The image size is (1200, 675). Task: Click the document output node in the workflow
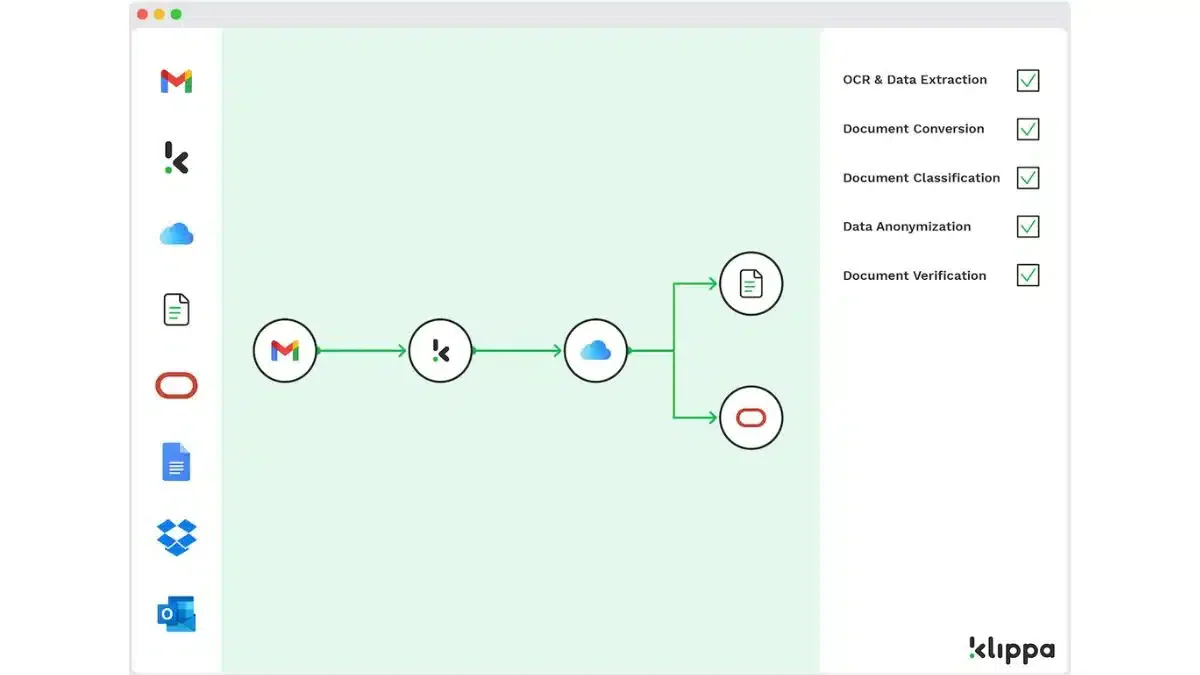(751, 284)
